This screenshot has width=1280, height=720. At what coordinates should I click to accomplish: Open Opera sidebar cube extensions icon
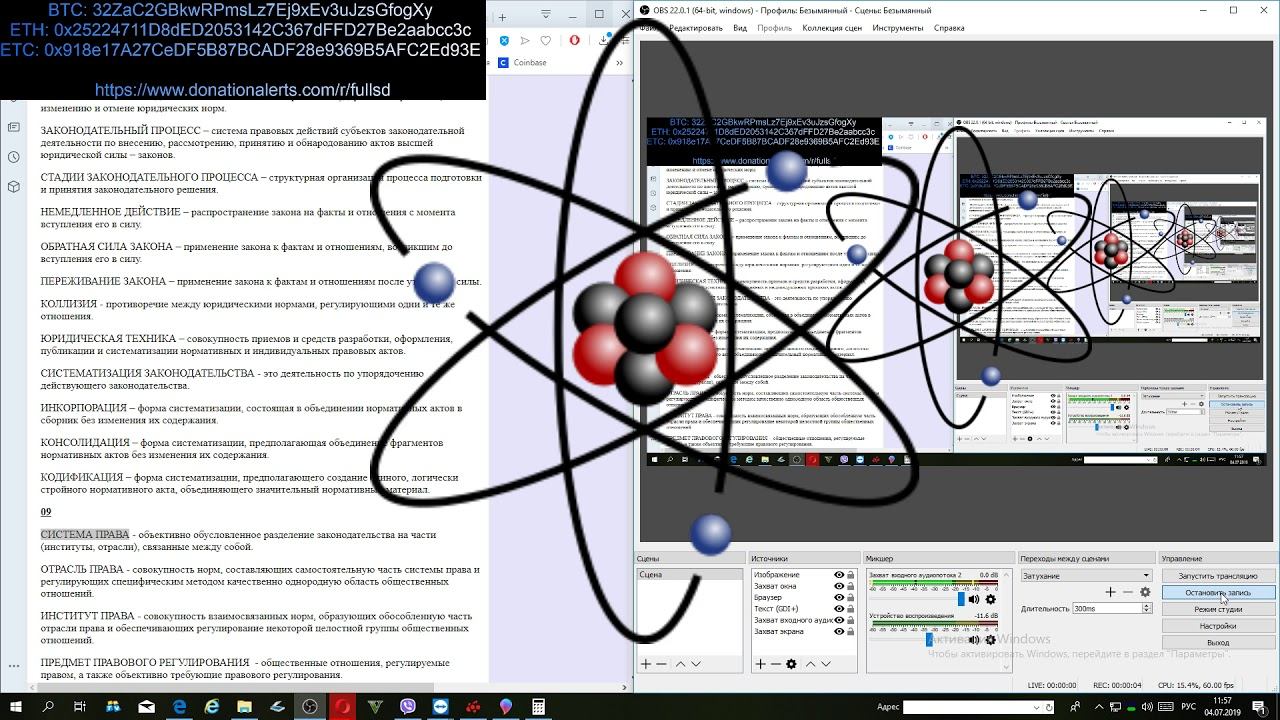tap(13, 186)
